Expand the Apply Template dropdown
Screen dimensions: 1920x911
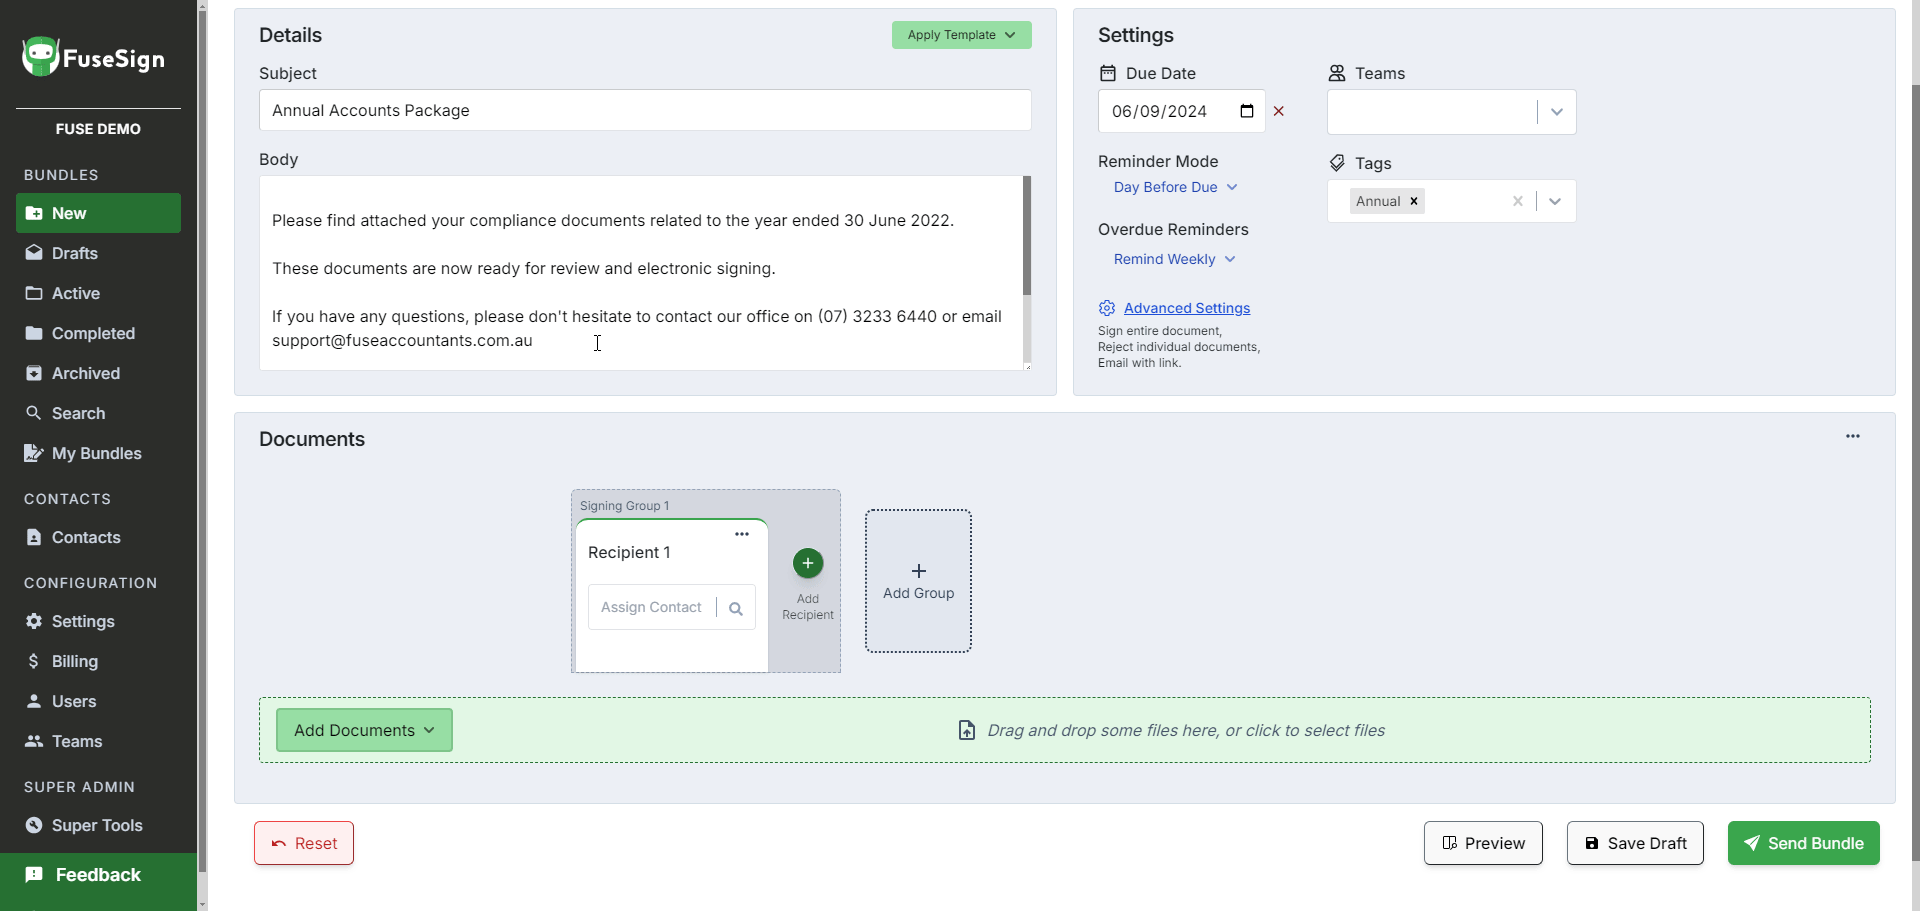pos(961,35)
